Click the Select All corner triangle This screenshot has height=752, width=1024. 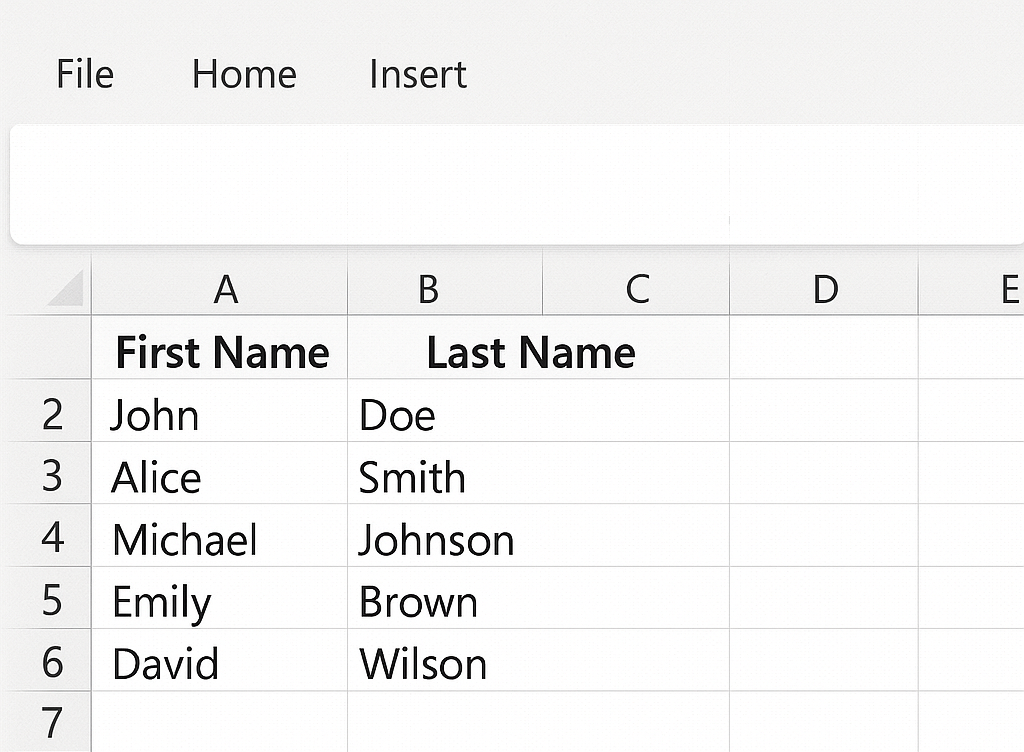tap(64, 289)
